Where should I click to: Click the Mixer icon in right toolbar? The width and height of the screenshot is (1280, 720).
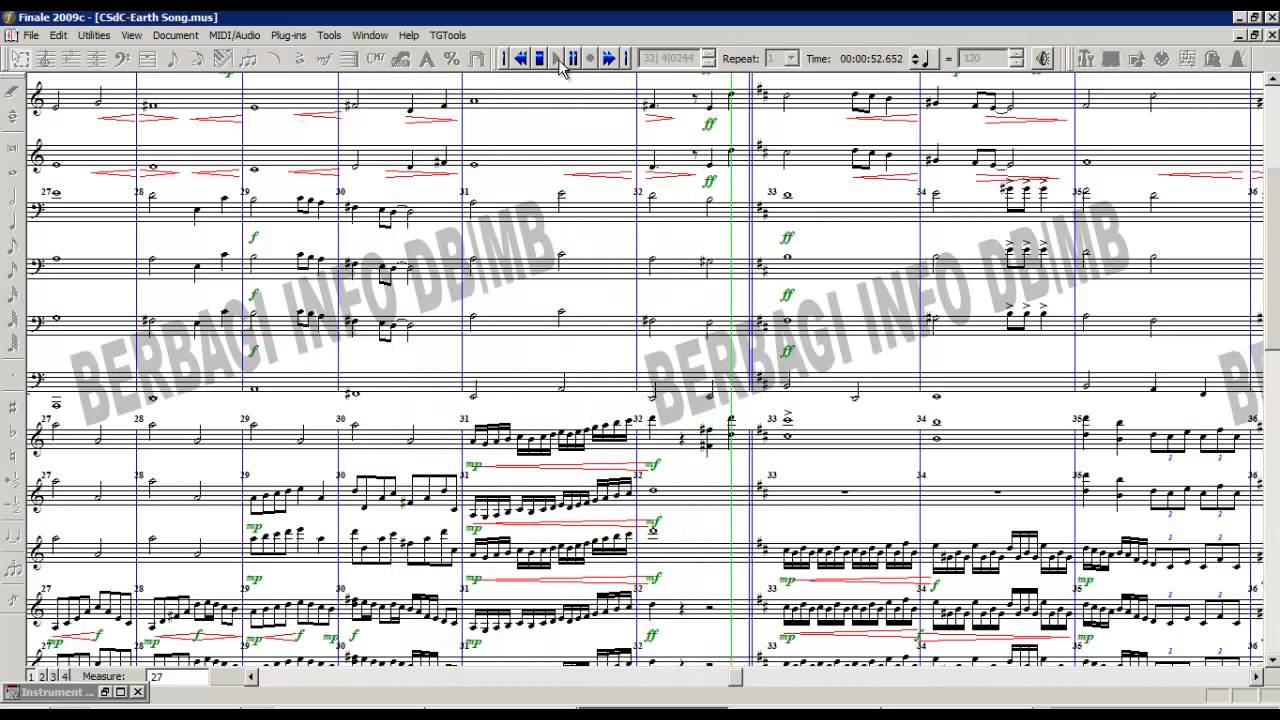1084,59
